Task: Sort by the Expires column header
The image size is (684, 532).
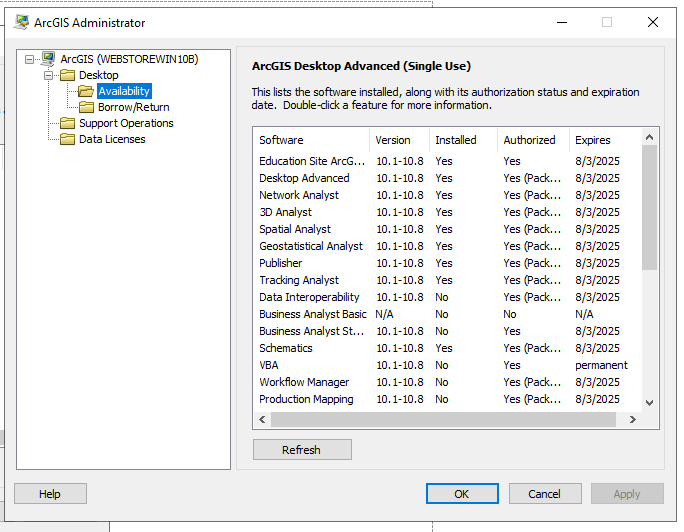Action: click(x=605, y=140)
